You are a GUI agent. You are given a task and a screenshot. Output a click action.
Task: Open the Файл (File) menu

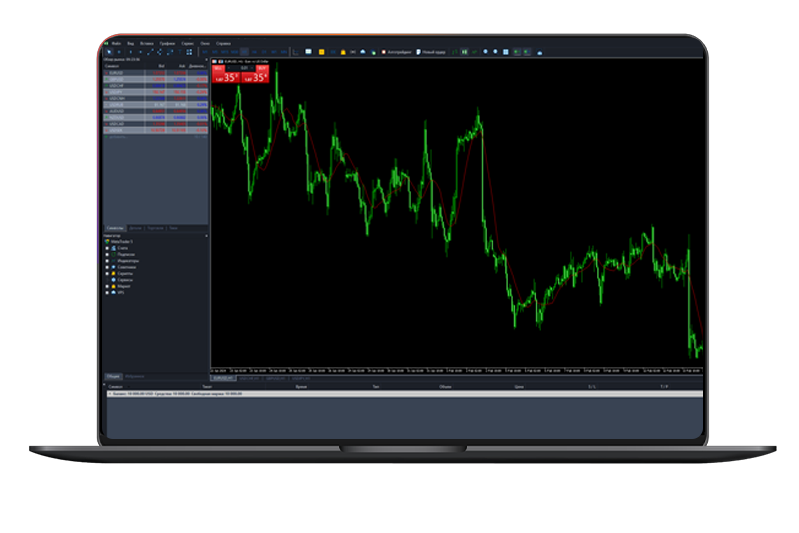click(117, 44)
